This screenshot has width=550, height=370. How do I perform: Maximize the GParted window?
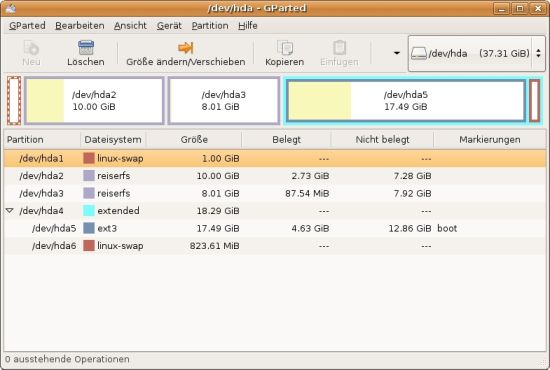[x=520, y=8]
